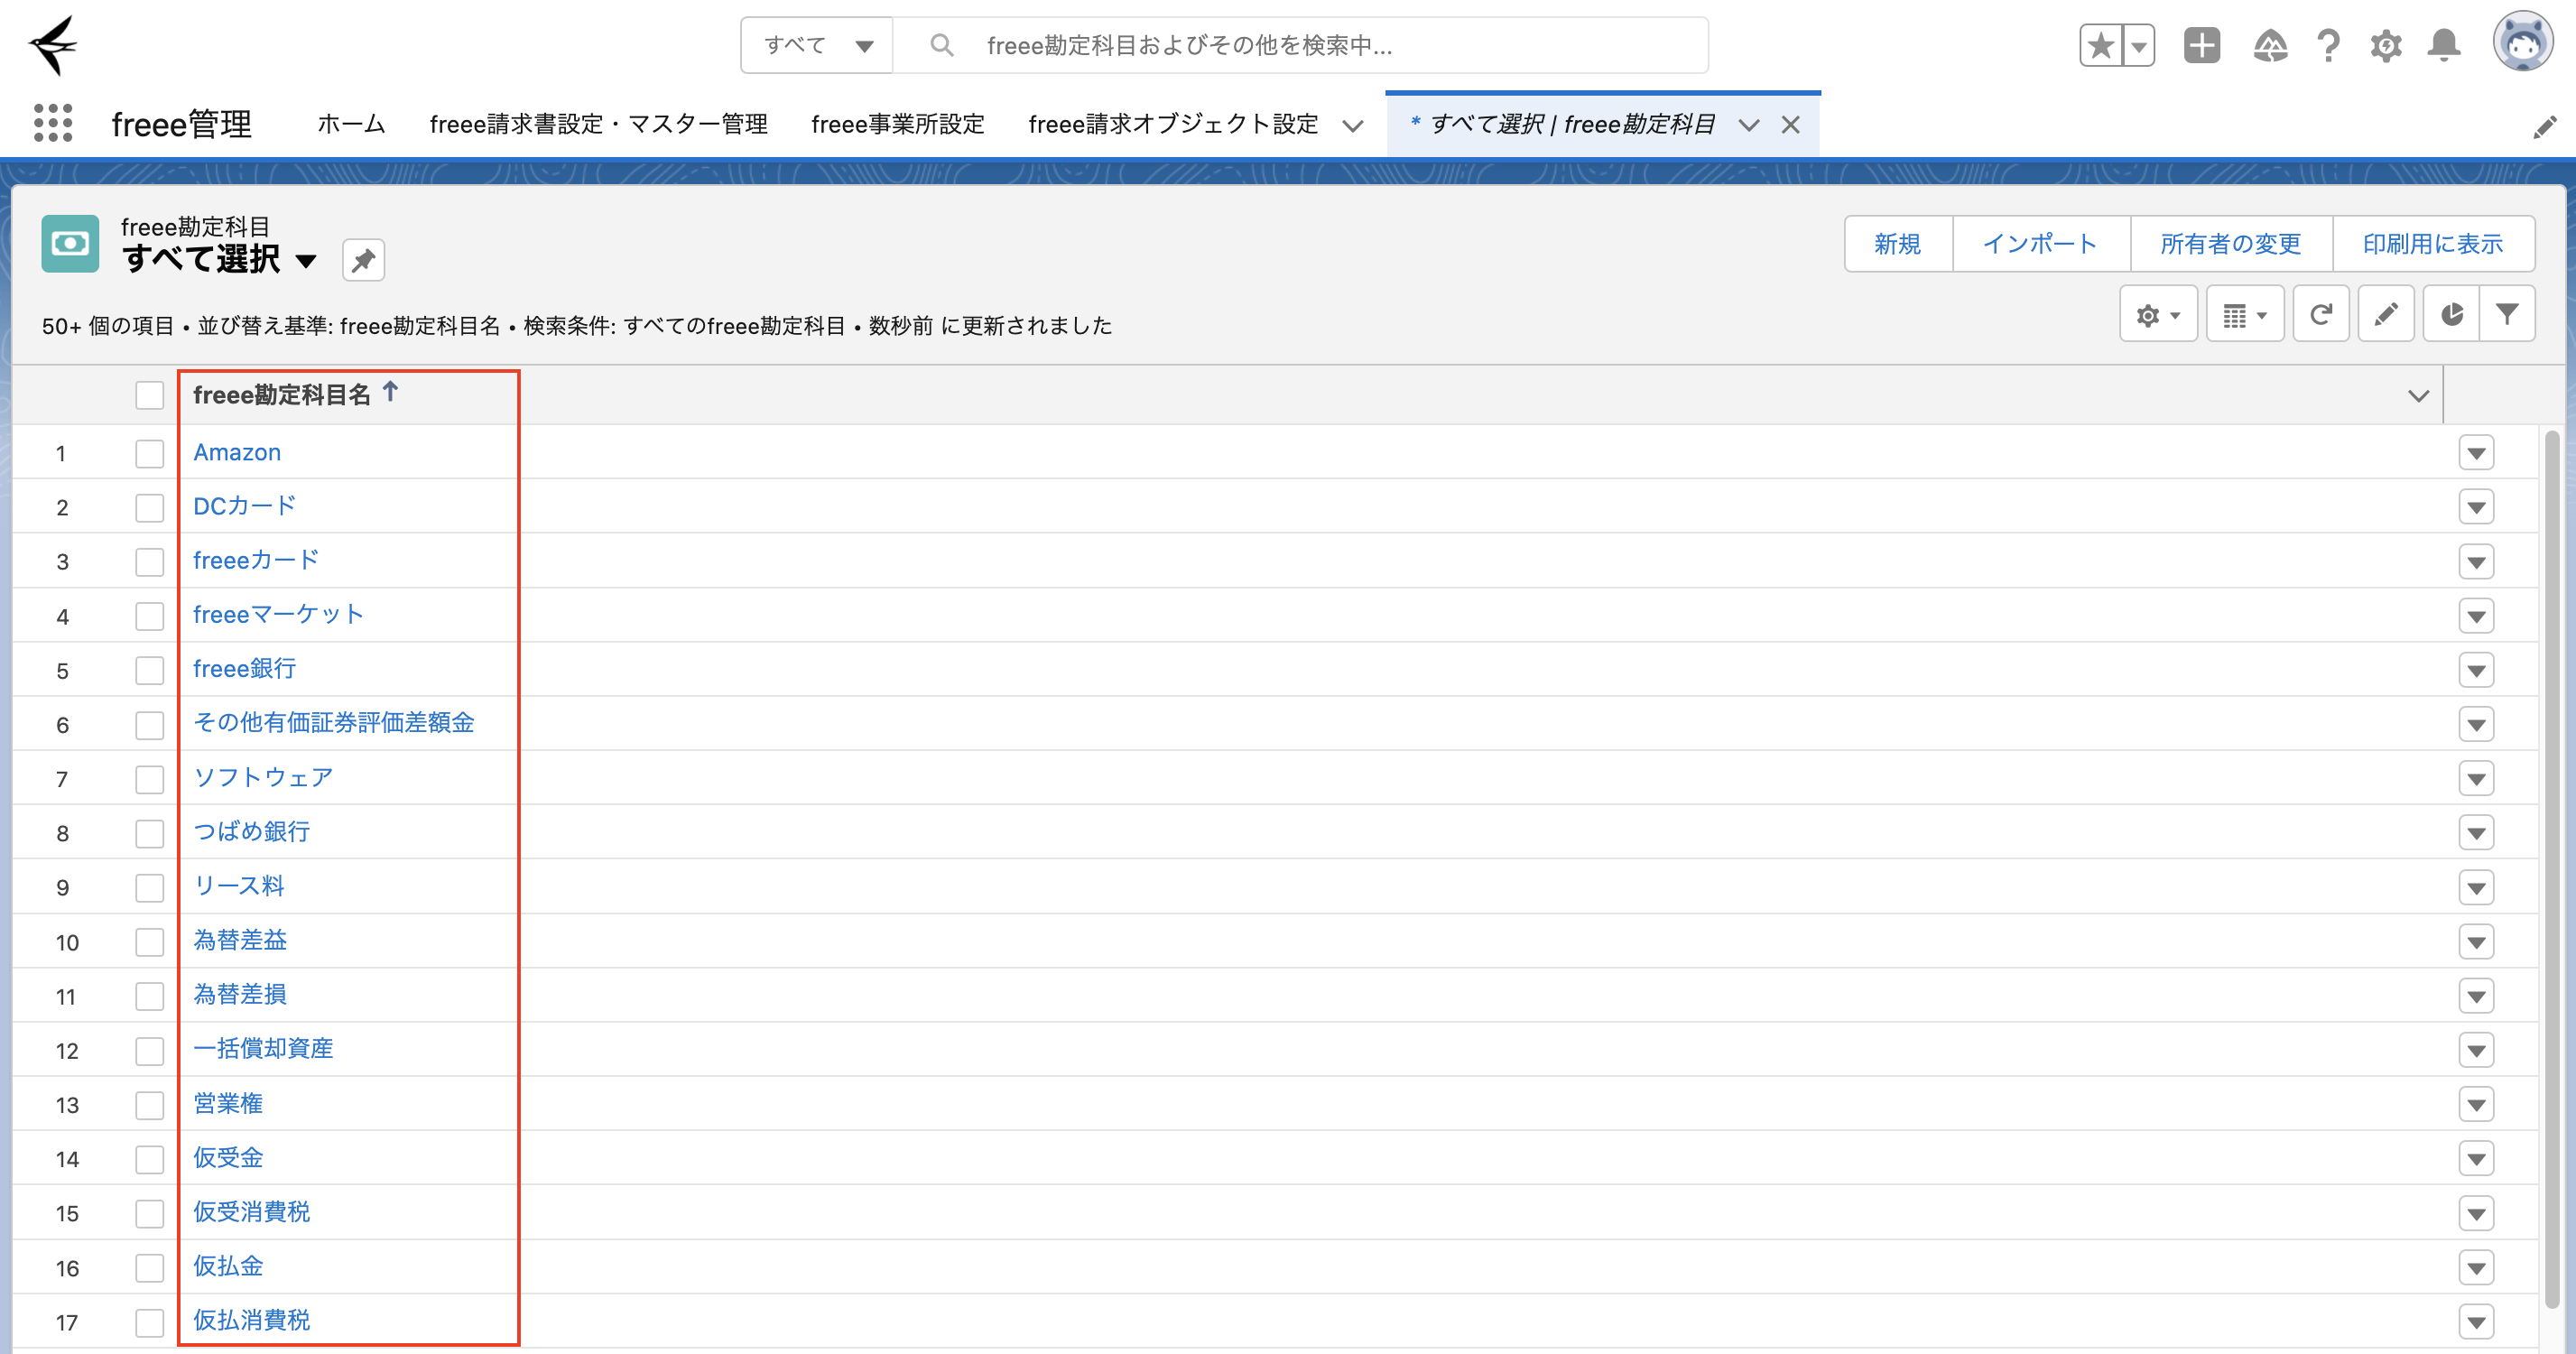The height and width of the screenshot is (1354, 2576).
Task: Open the freee請求オブジェクト設定 tab
Action: pyautogui.click(x=1173, y=124)
